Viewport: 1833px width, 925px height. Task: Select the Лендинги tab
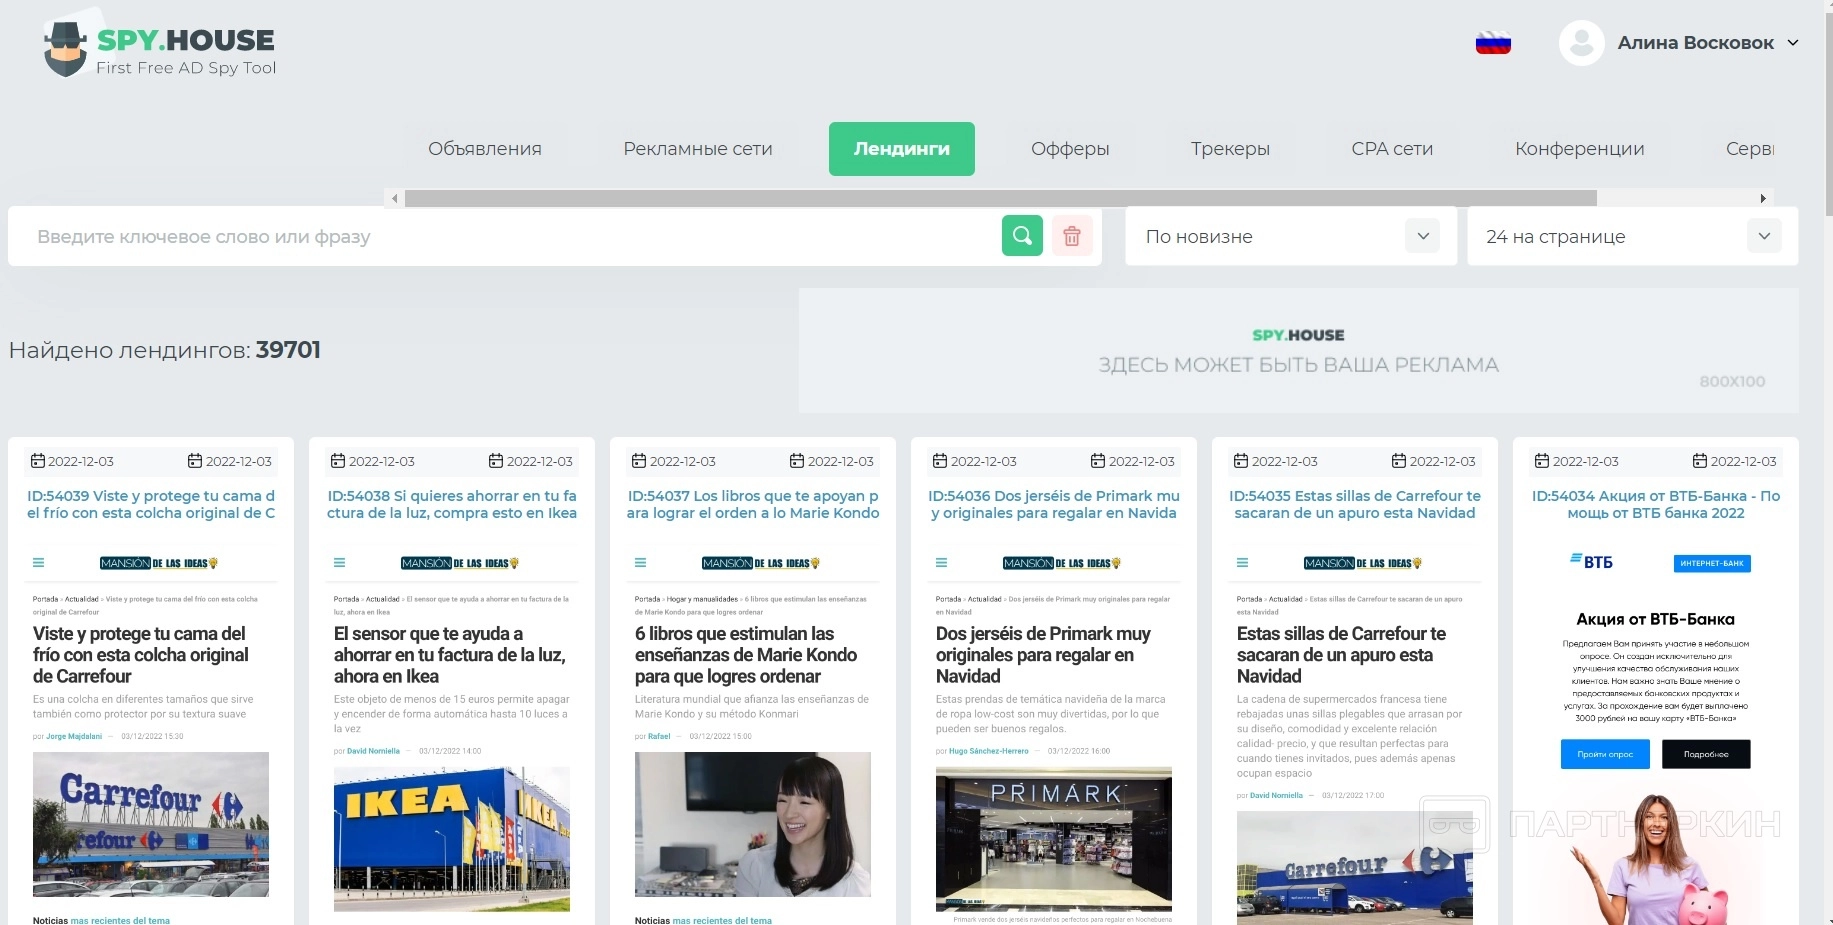[902, 149]
